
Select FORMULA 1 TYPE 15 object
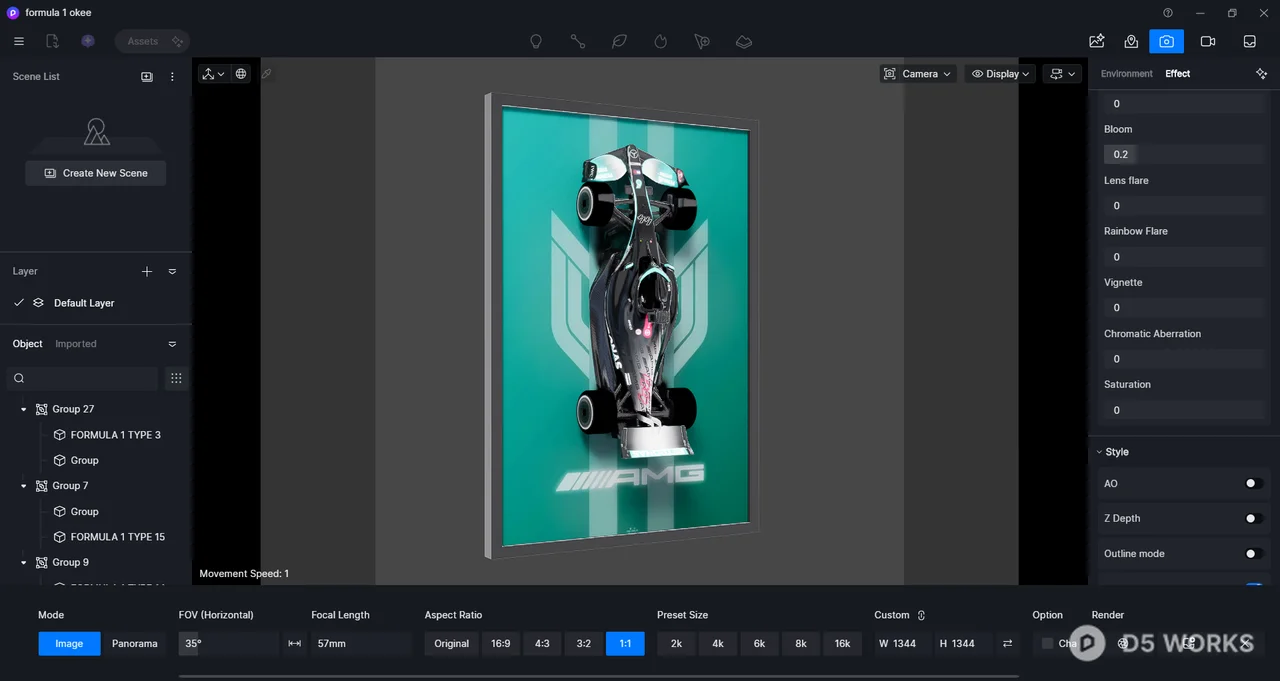pyautogui.click(x=118, y=537)
